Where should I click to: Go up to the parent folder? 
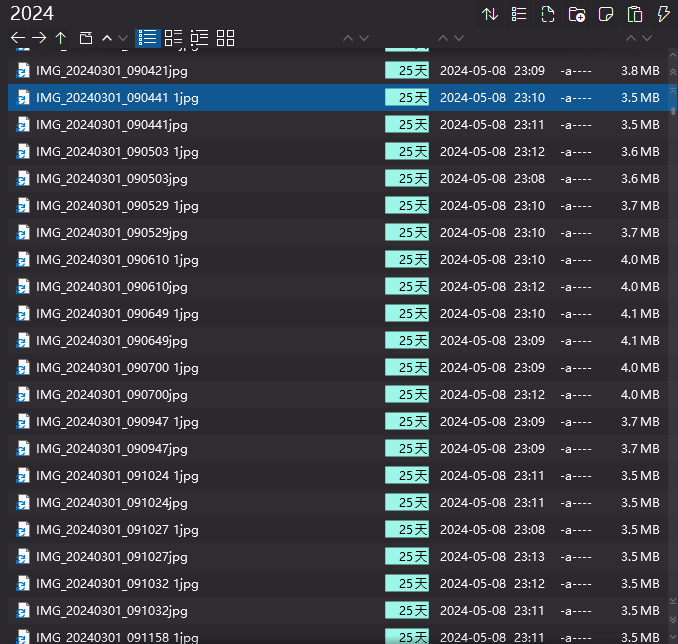61,38
